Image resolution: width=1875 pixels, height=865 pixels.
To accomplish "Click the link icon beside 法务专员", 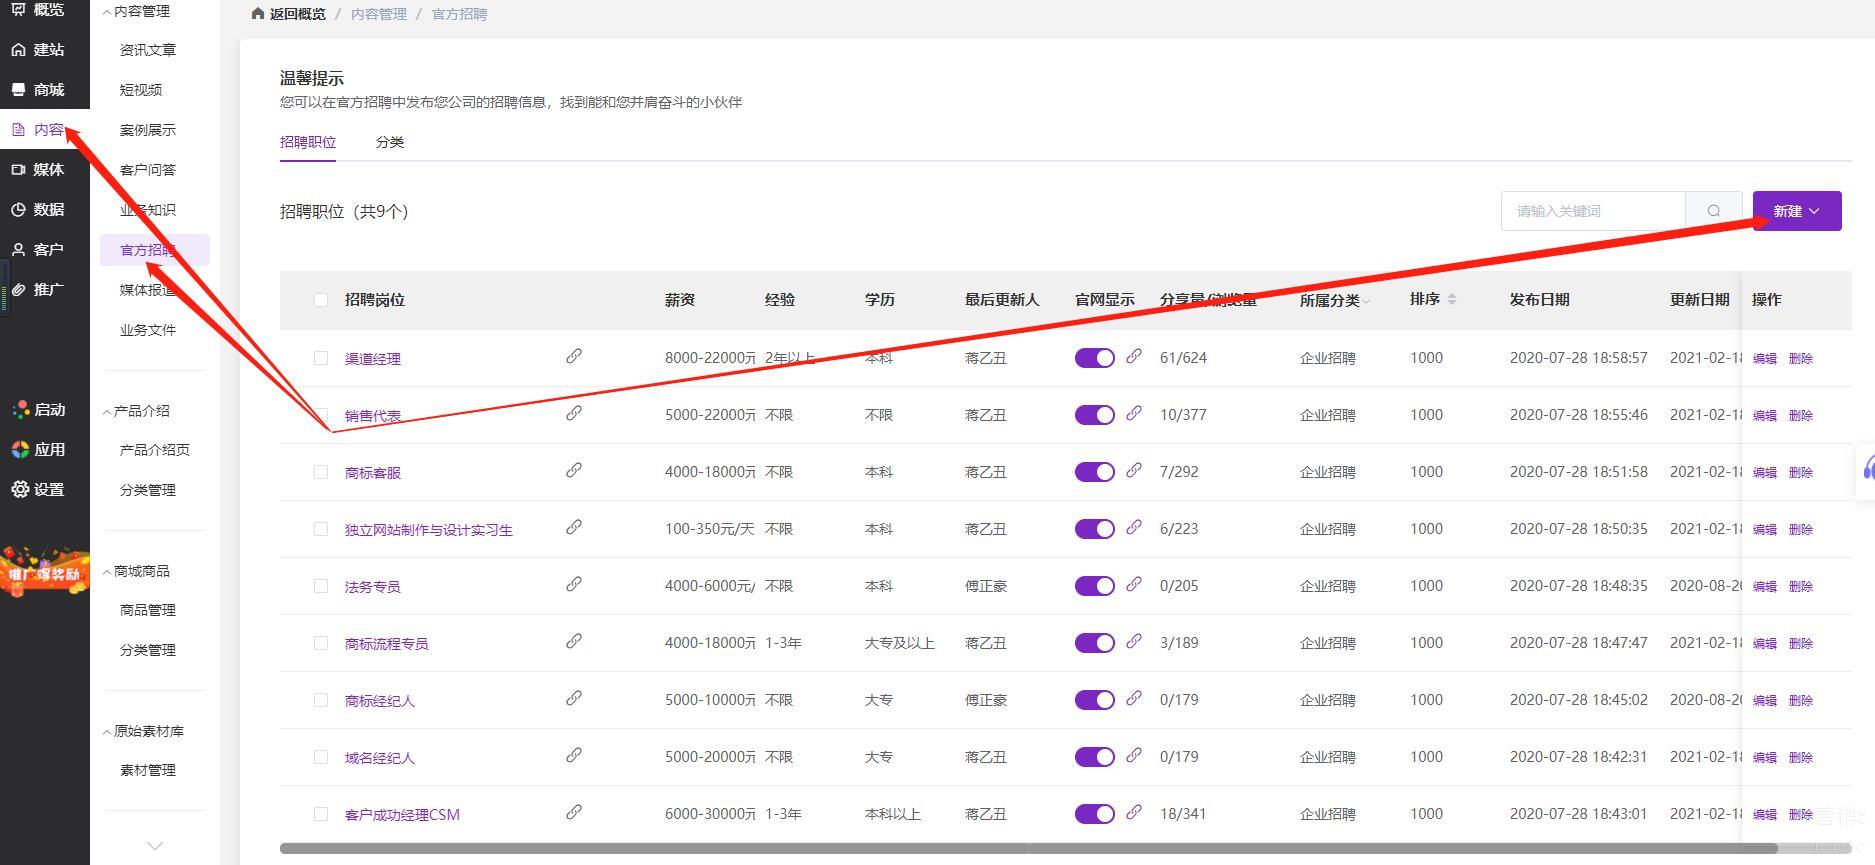I will tap(574, 584).
